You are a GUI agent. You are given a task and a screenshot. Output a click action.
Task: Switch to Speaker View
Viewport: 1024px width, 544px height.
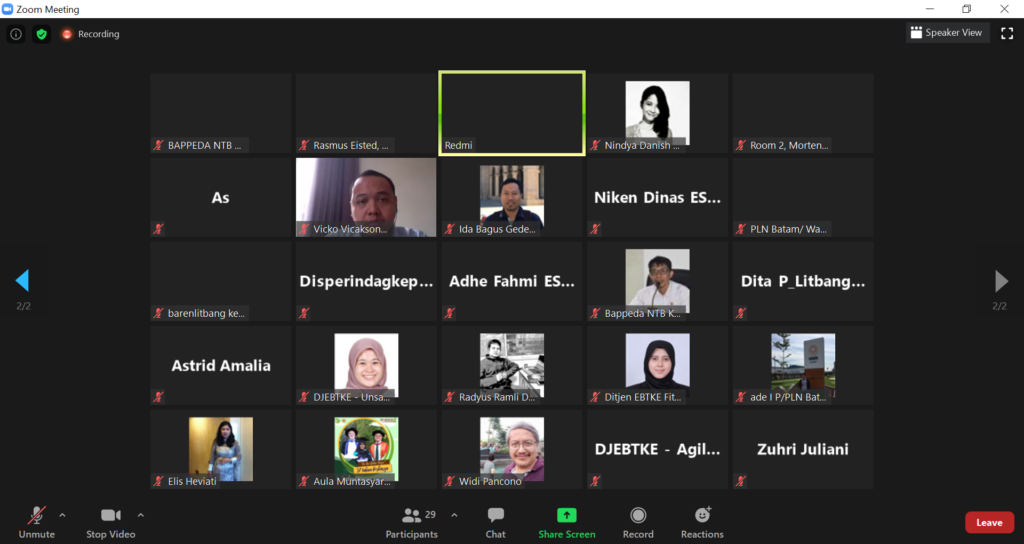(946, 33)
